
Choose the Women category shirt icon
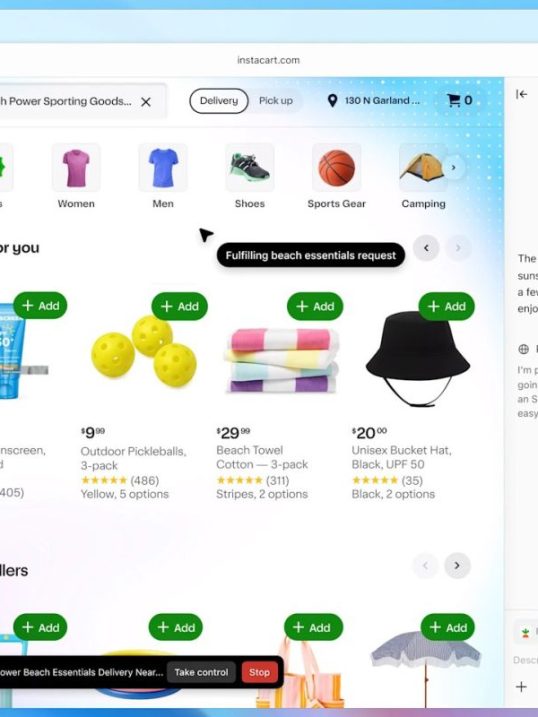point(76,167)
